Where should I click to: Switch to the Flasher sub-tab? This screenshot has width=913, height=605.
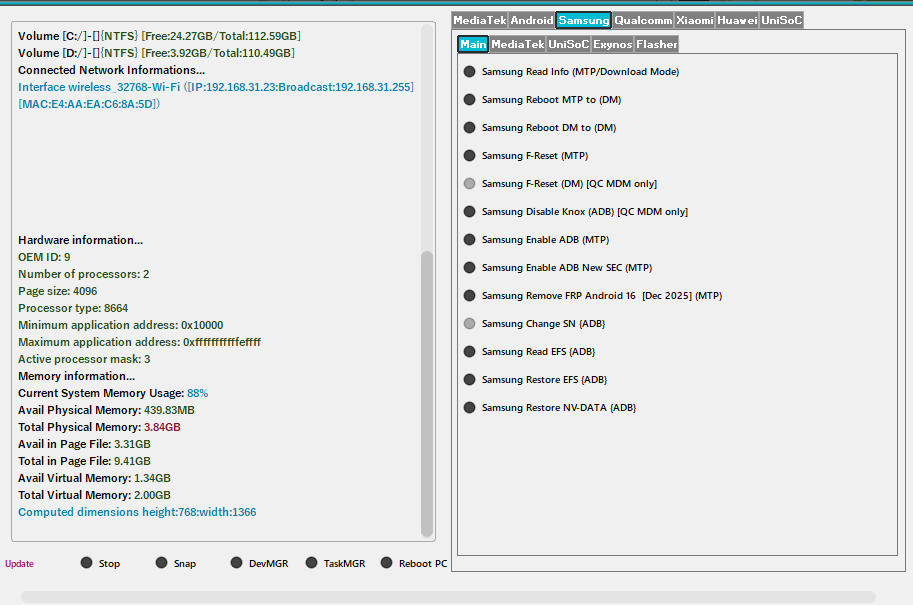(x=656, y=44)
